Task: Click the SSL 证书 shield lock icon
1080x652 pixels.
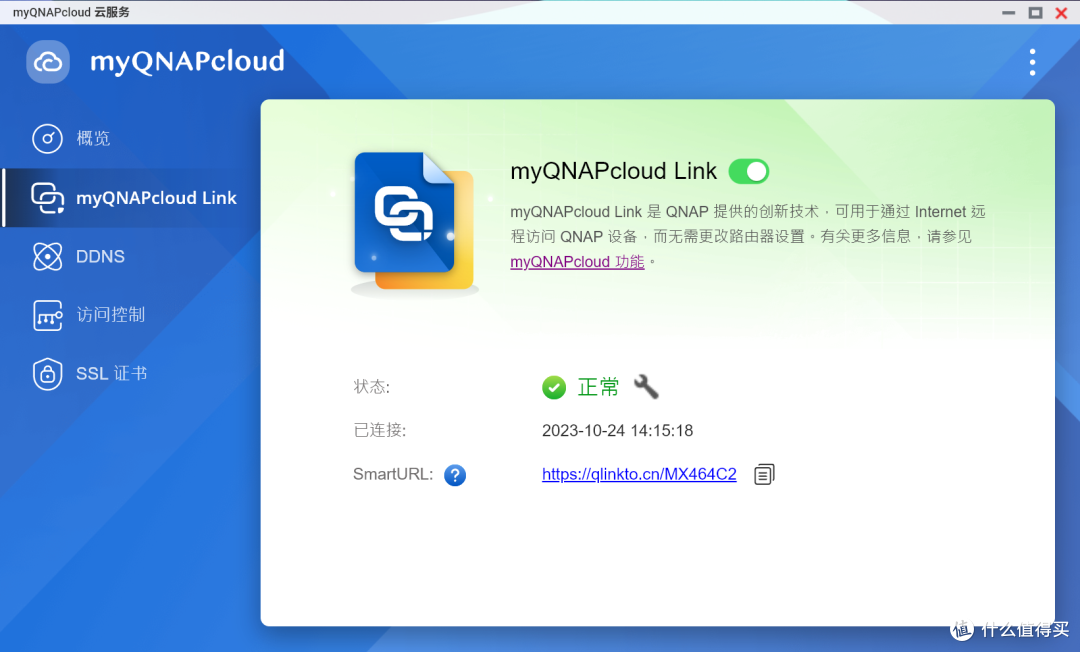Action: pyautogui.click(x=48, y=374)
